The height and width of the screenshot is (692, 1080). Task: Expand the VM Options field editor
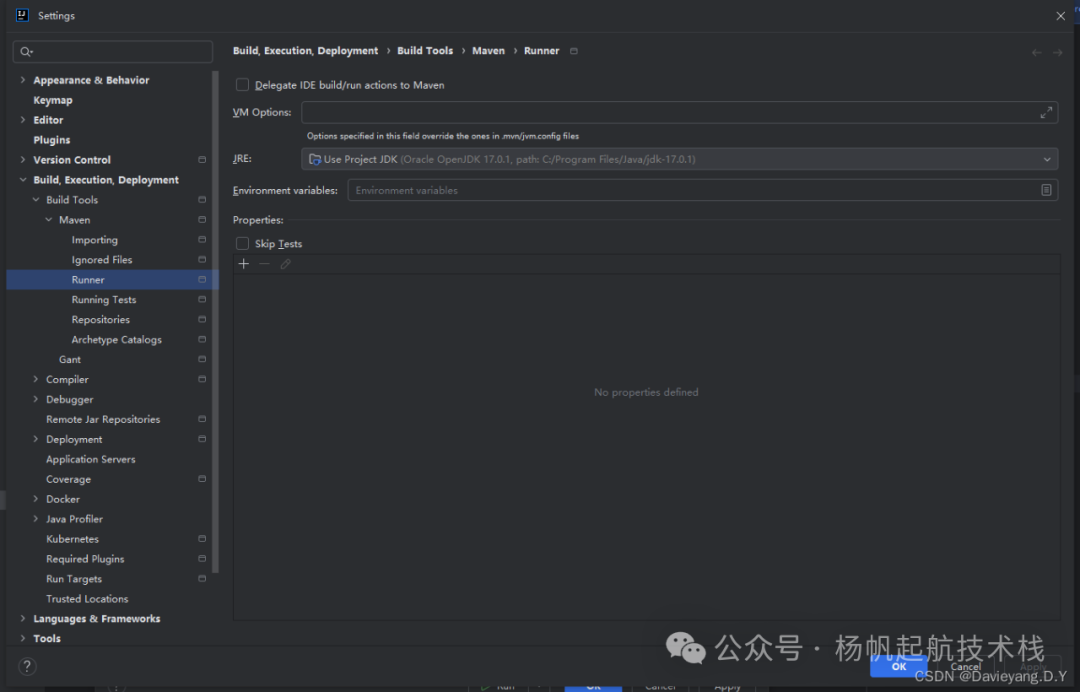pos(1046,112)
